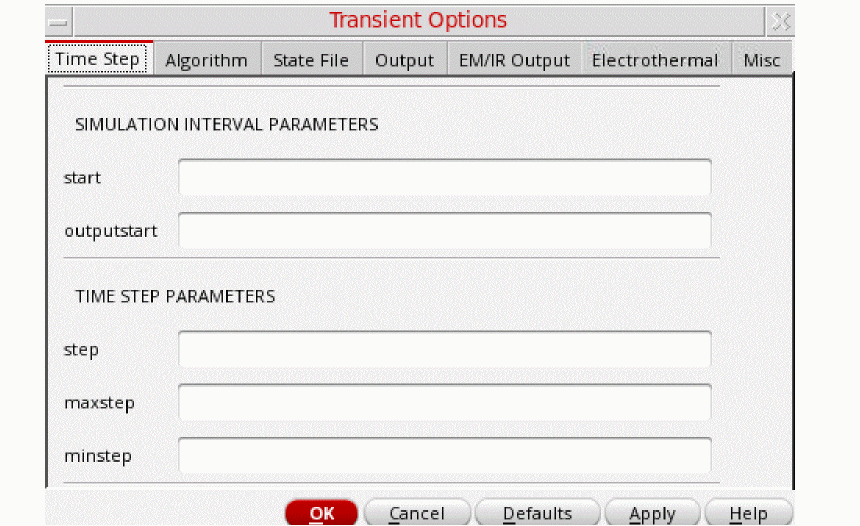
Task: Focus the outputstart text field
Action: pos(445,230)
